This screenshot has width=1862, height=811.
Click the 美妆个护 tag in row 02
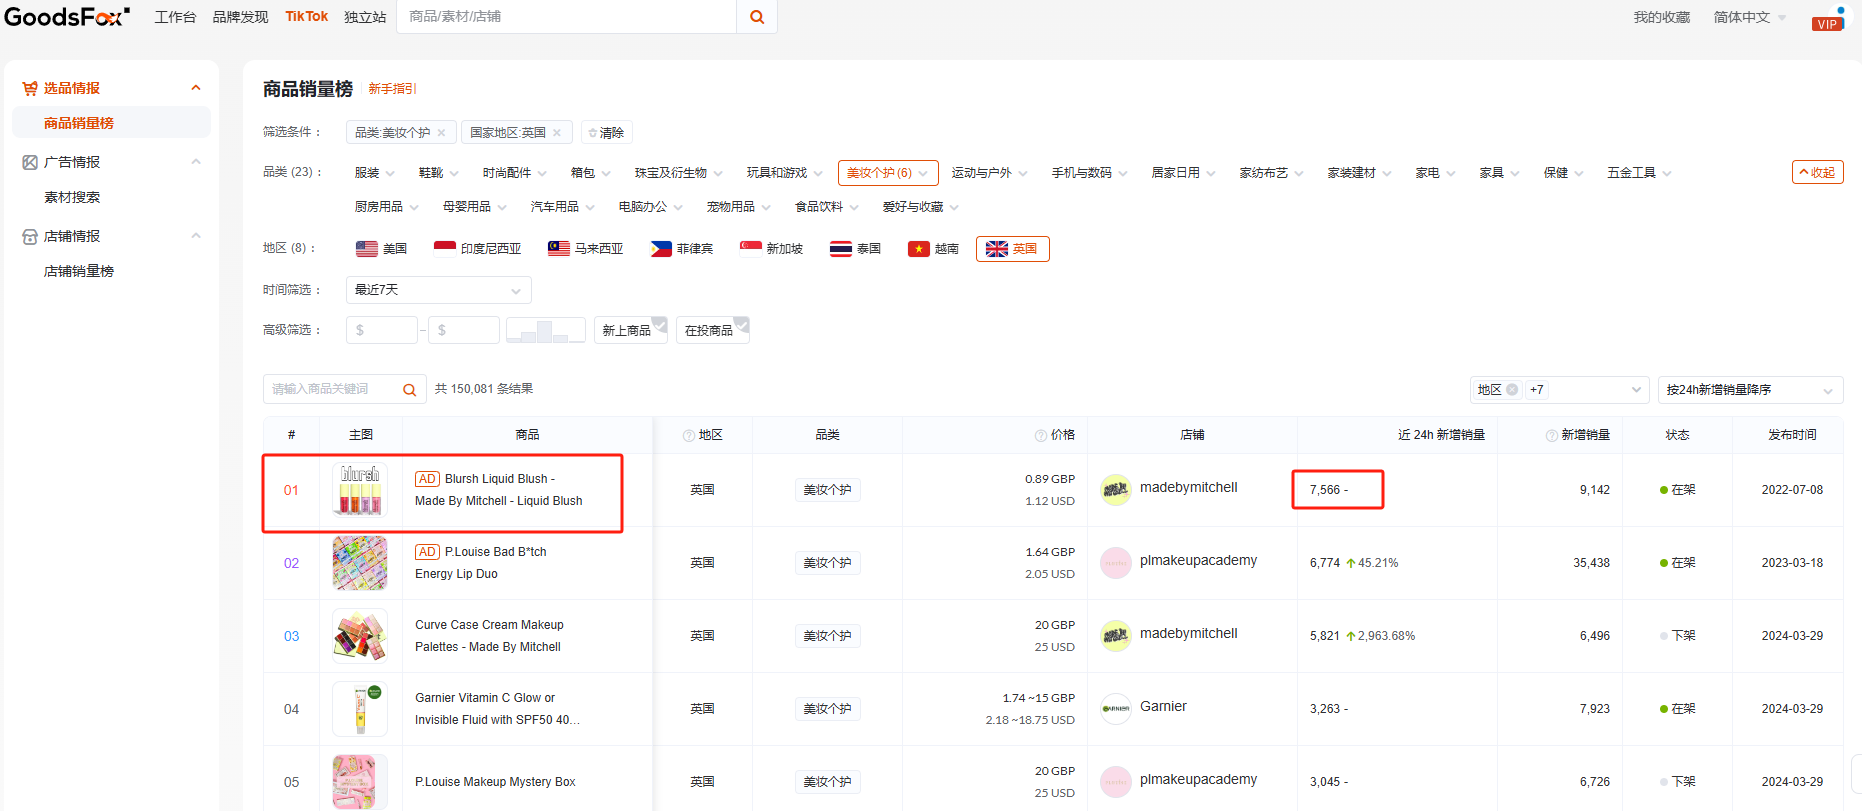click(x=828, y=563)
